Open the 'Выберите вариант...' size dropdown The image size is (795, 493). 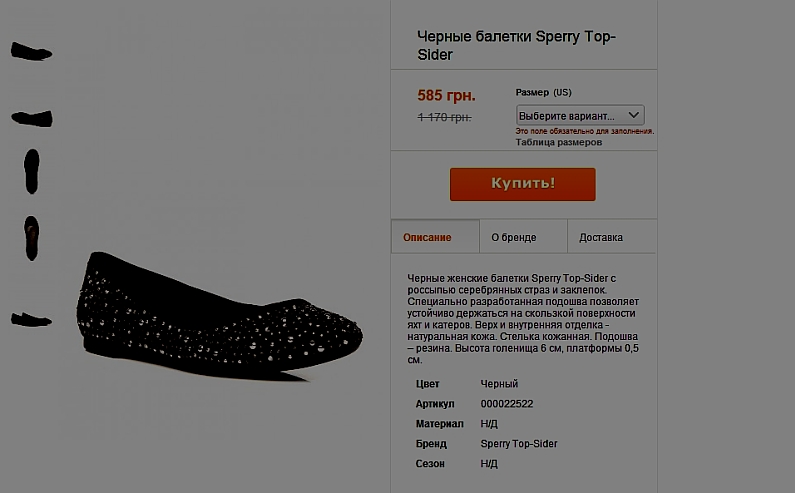click(x=570, y=116)
